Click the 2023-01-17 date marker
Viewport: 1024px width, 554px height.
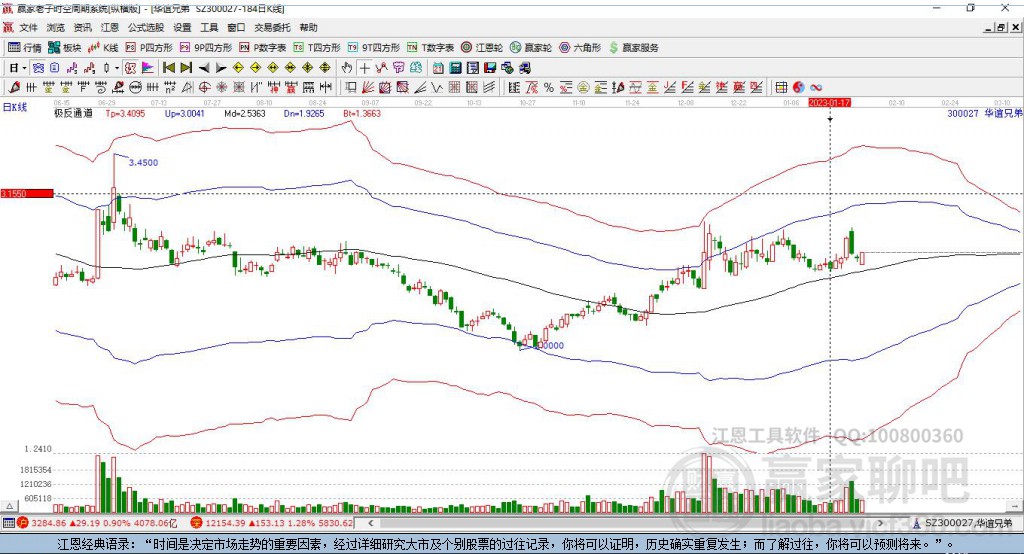(829, 103)
